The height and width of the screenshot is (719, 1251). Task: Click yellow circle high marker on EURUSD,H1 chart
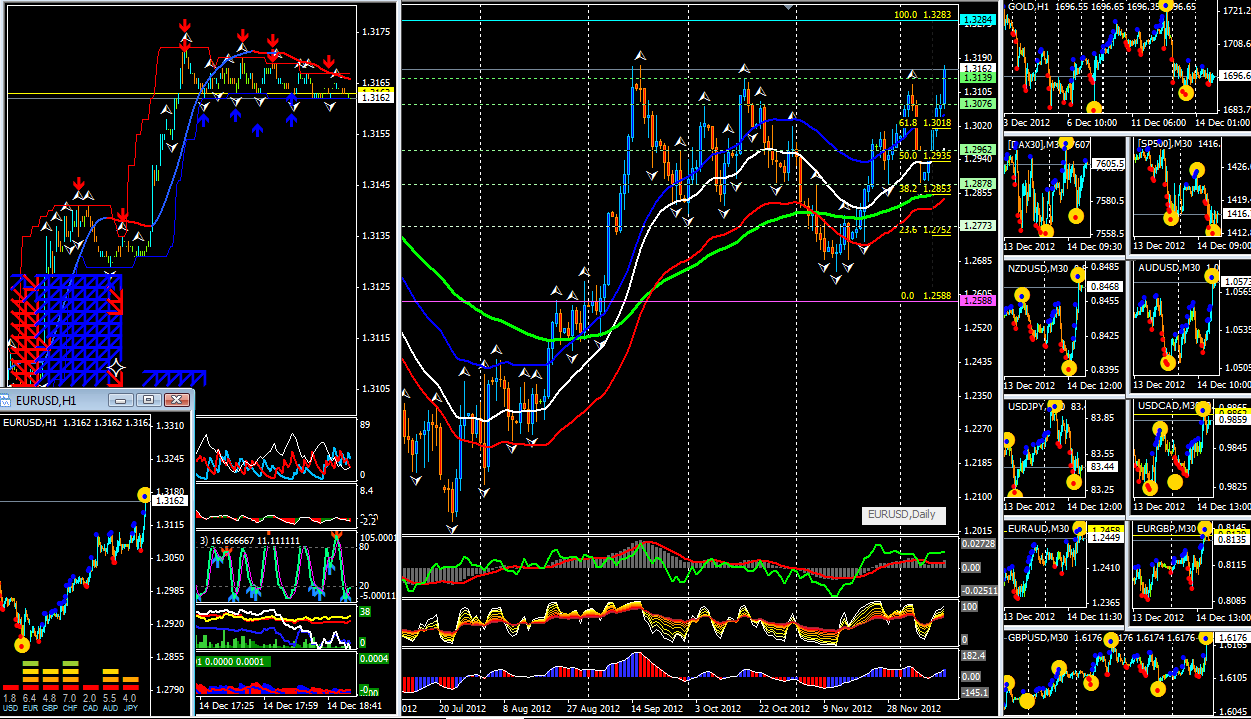coord(145,494)
